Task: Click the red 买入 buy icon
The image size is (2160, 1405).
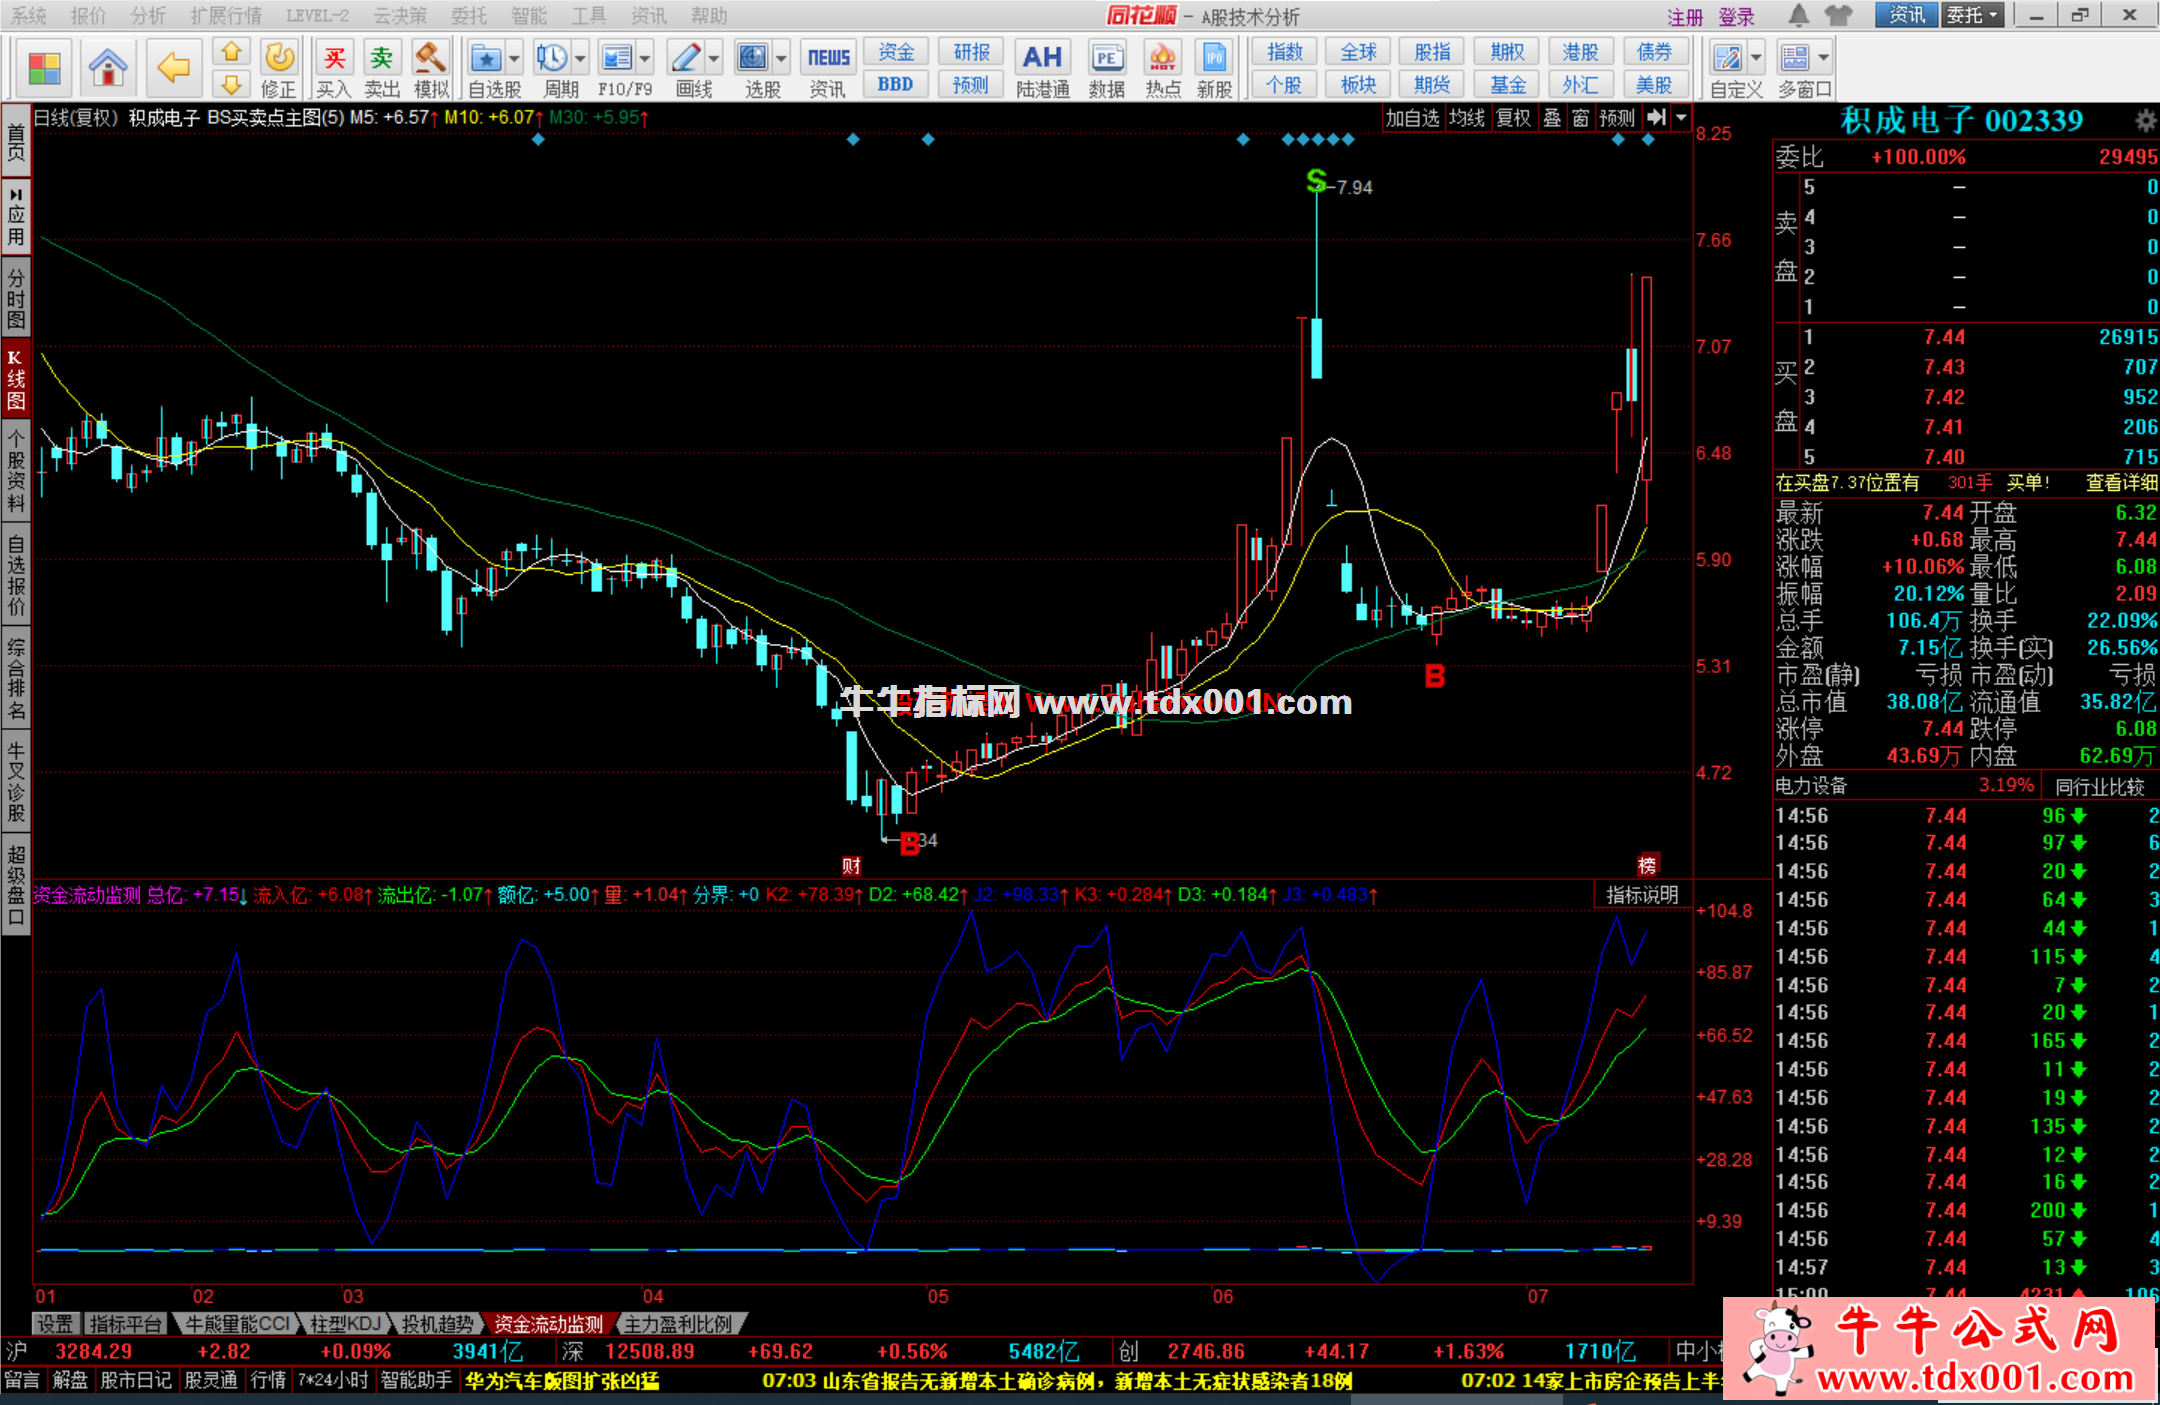Action: 334,58
